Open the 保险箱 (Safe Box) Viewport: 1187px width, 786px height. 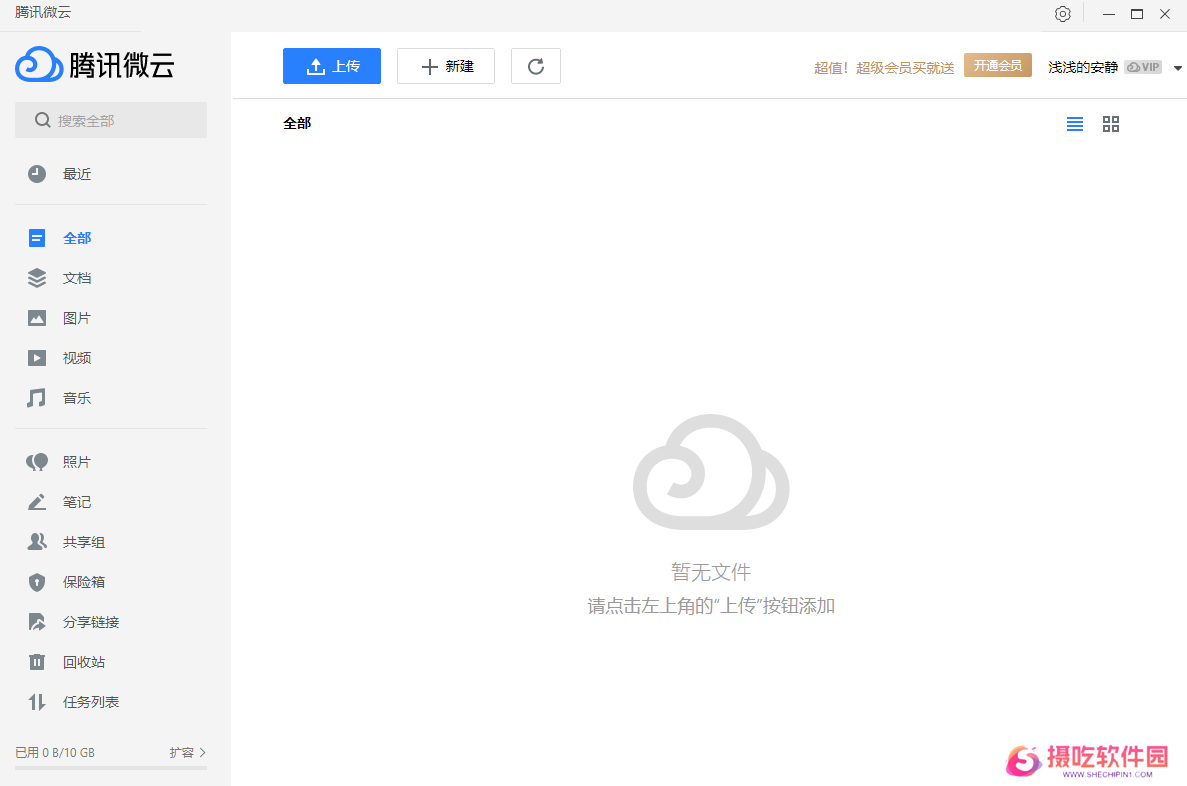coord(77,581)
